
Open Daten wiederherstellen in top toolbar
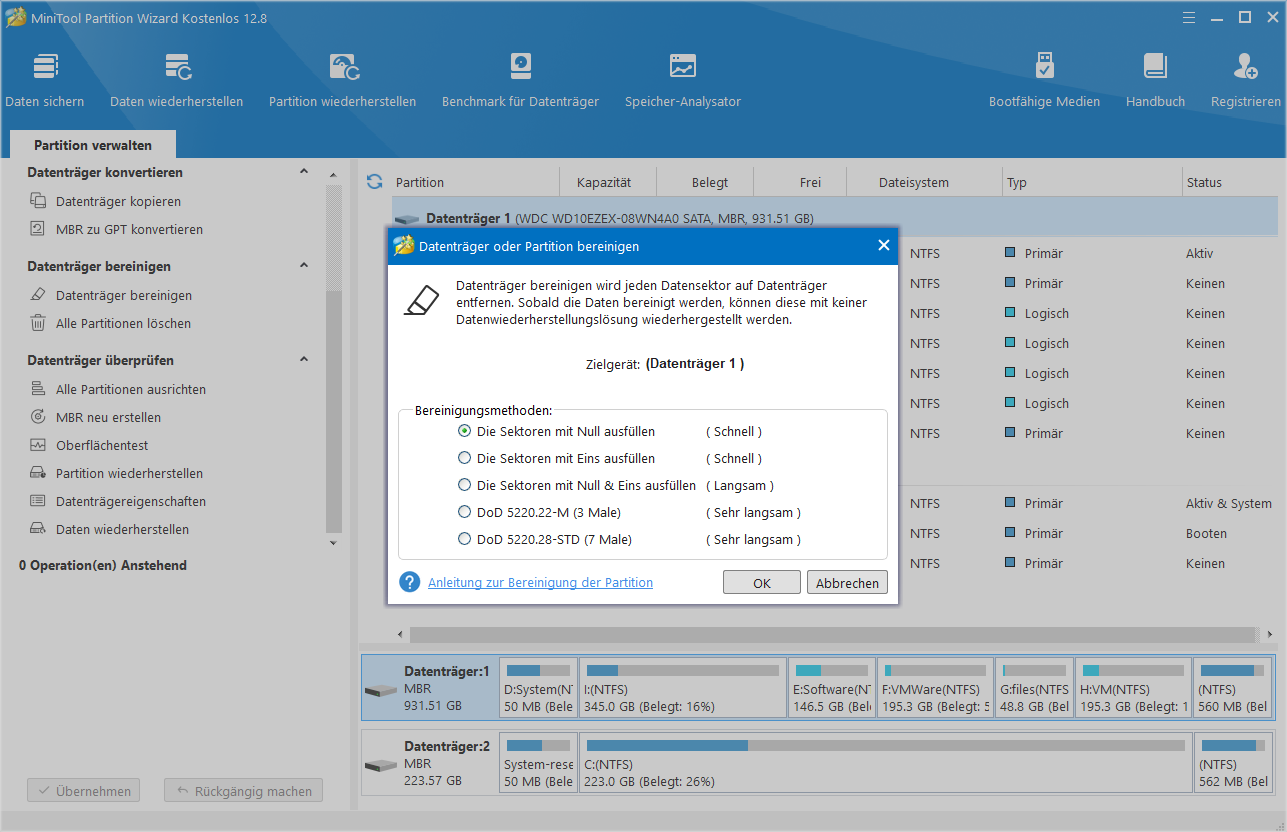(x=177, y=80)
